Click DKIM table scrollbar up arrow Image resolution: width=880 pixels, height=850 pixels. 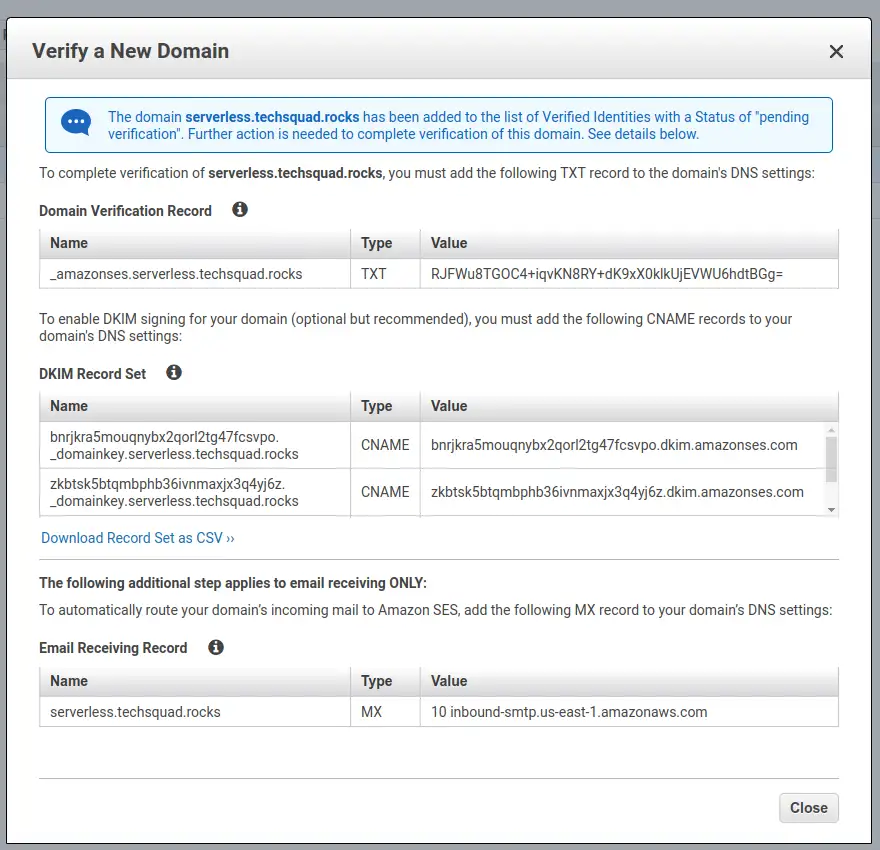[x=831, y=430]
